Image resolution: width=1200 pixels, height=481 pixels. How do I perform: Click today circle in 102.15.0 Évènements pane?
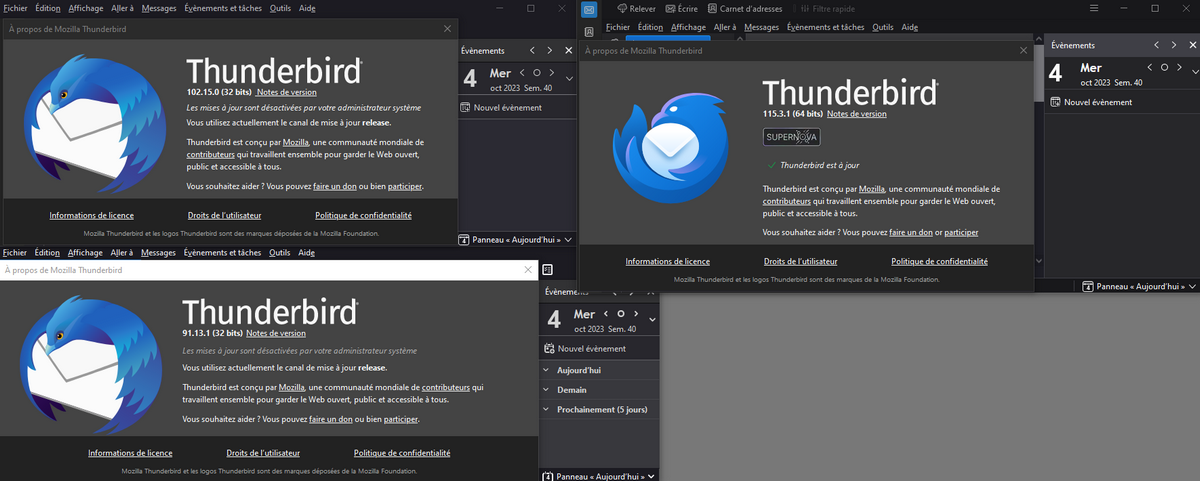click(x=537, y=73)
